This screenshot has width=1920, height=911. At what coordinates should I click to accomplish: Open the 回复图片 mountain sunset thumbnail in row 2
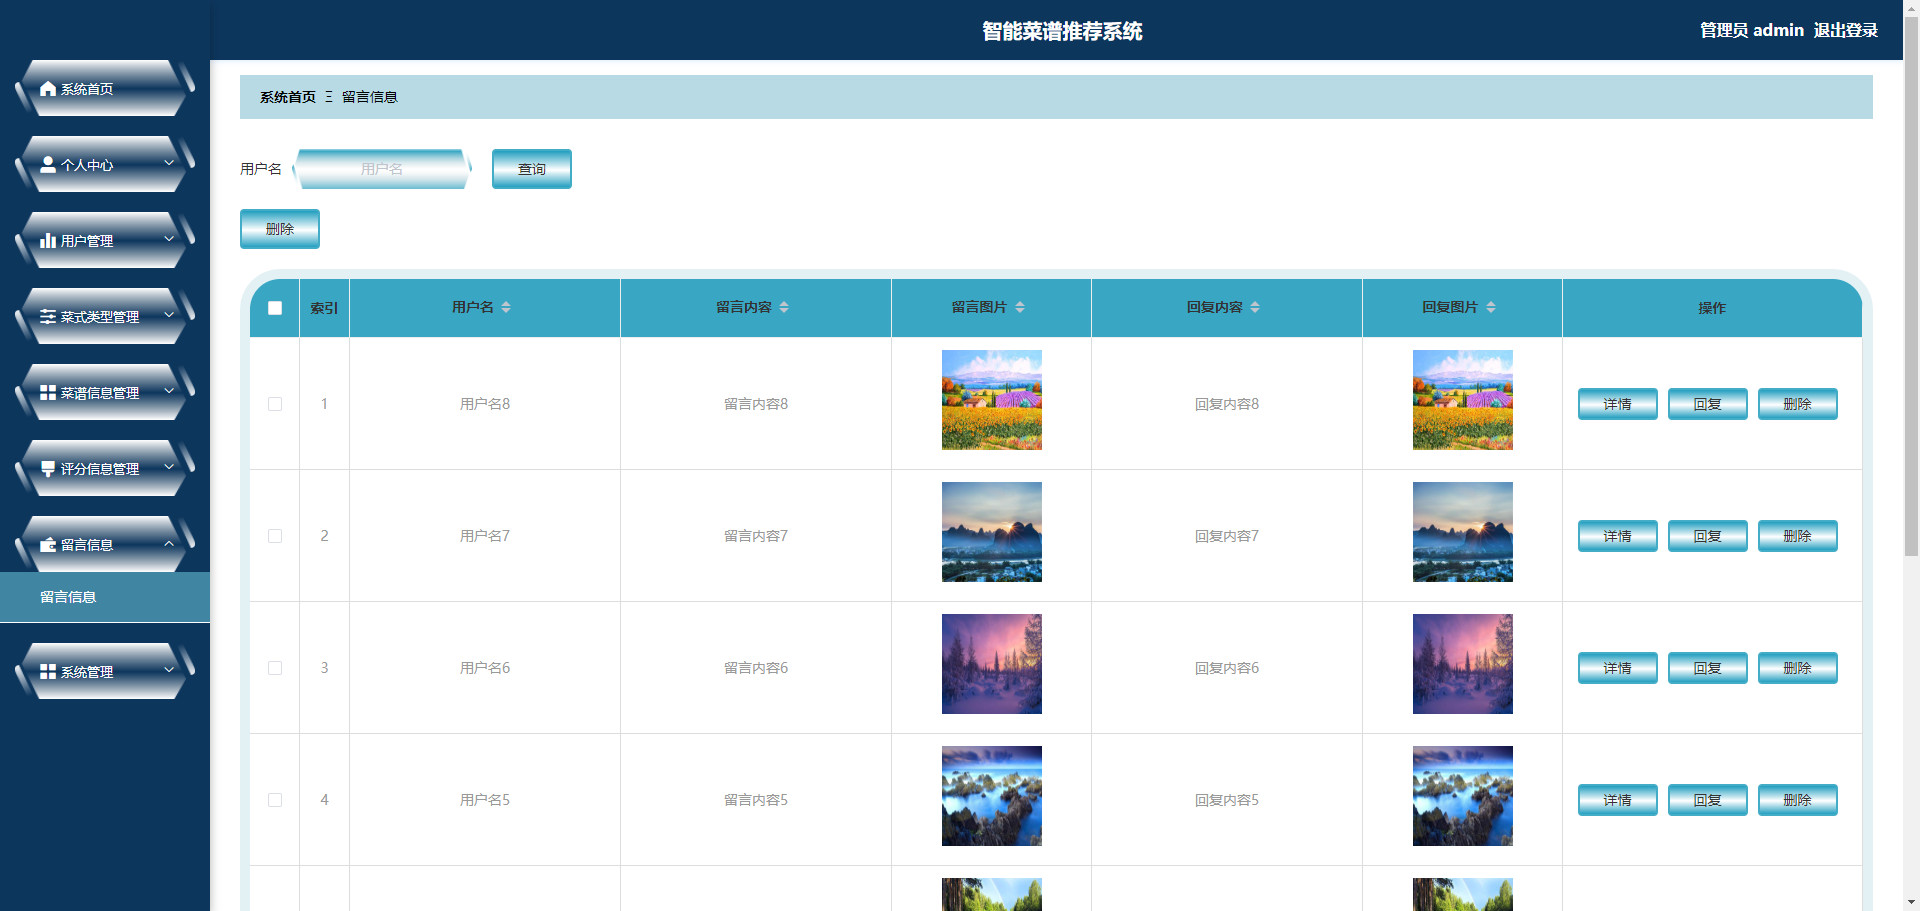pyautogui.click(x=1463, y=532)
